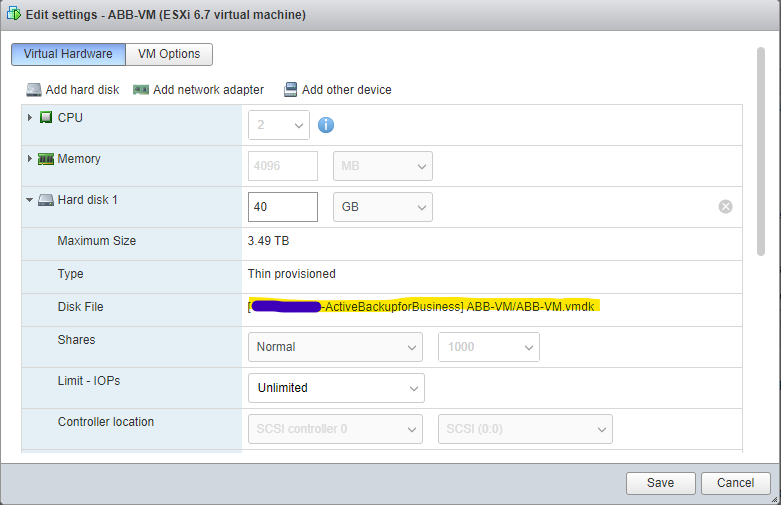This screenshot has height=505, width=781.
Task: Open the Shares Normal dropdown
Action: click(x=334, y=347)
